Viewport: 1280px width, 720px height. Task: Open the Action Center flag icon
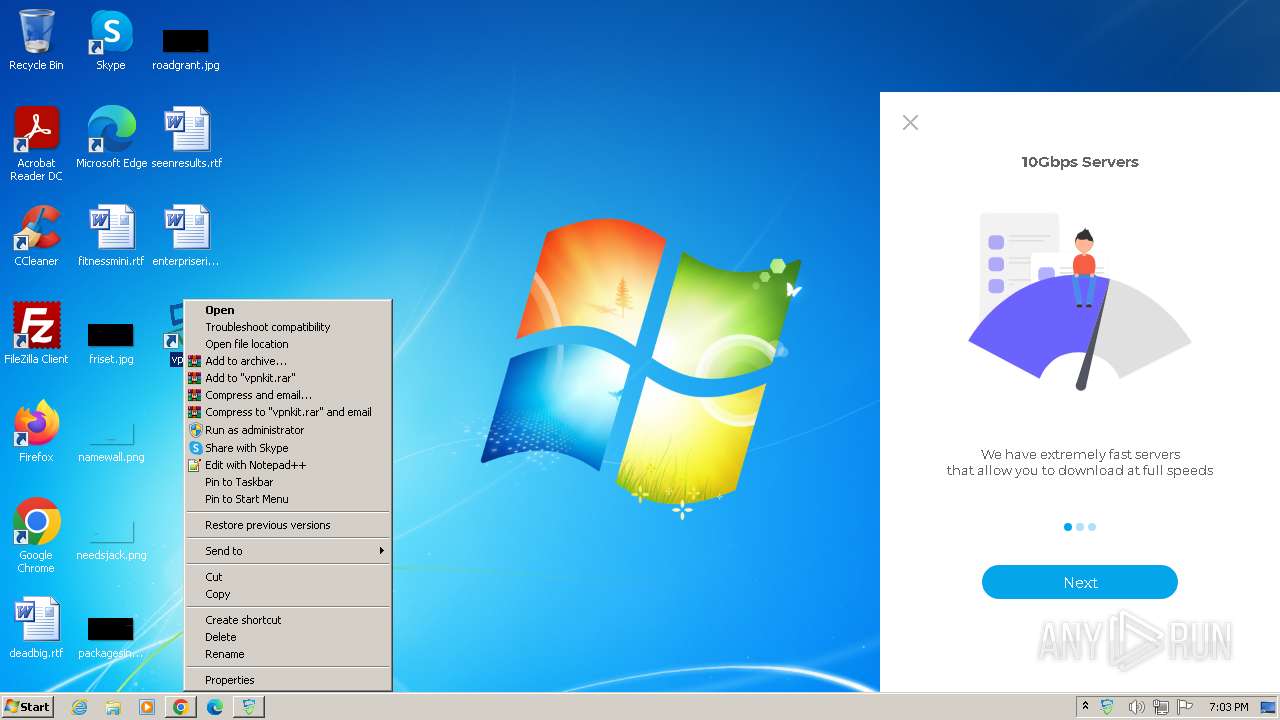coord(1185,707)
